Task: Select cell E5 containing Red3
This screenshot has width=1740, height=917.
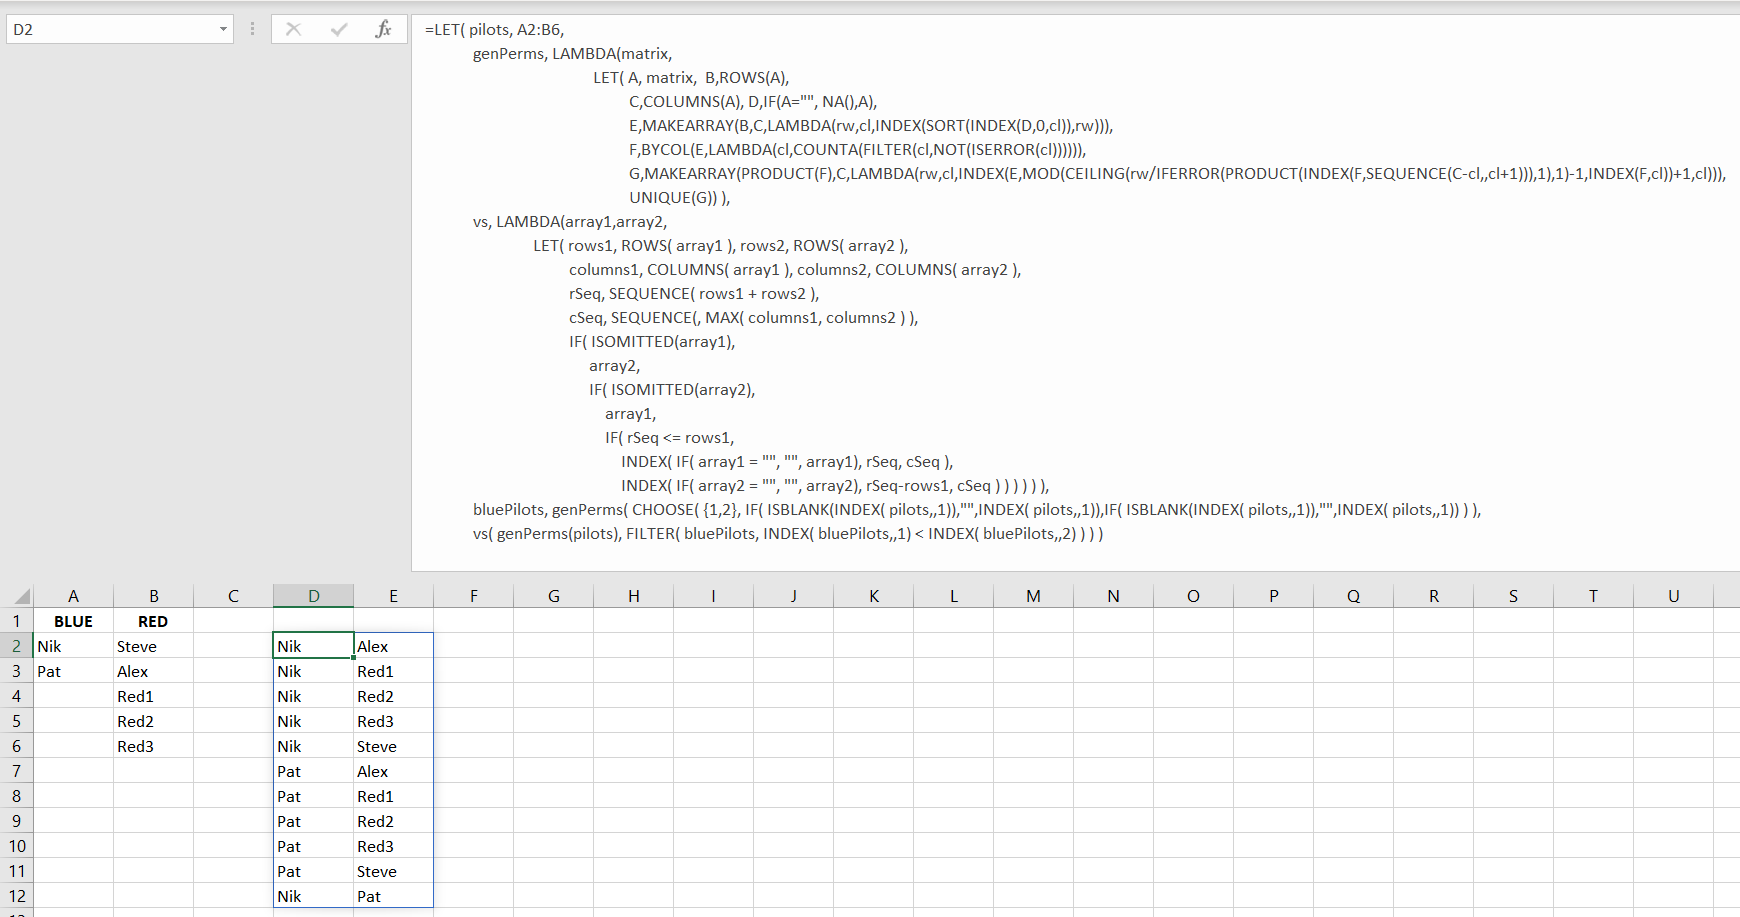Action: coord(393,721)
